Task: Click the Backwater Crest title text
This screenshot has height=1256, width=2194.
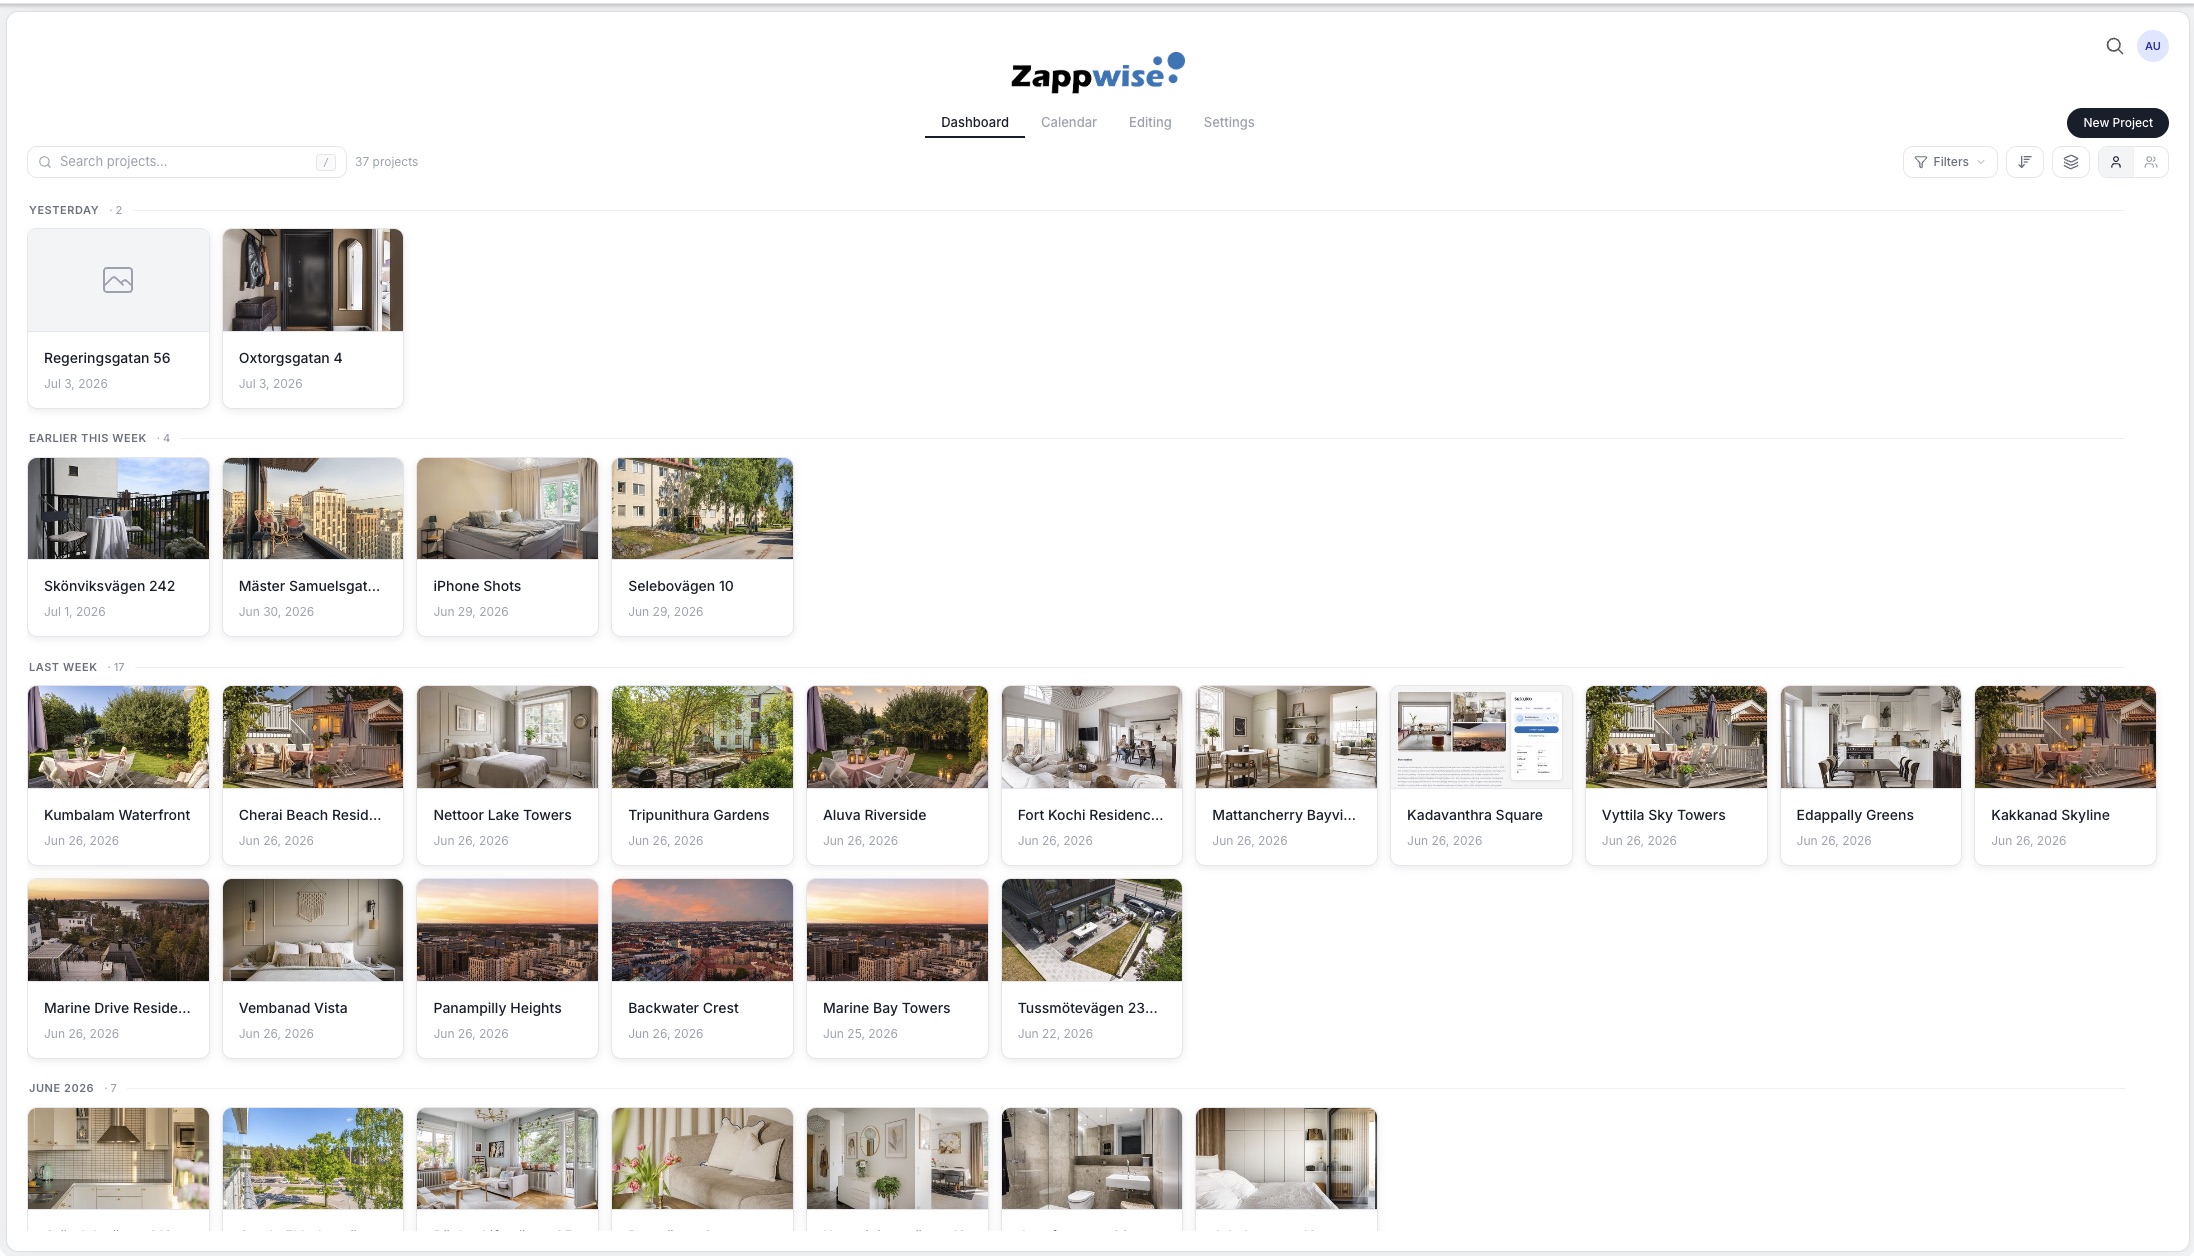Action: [x=683, y=1008]
